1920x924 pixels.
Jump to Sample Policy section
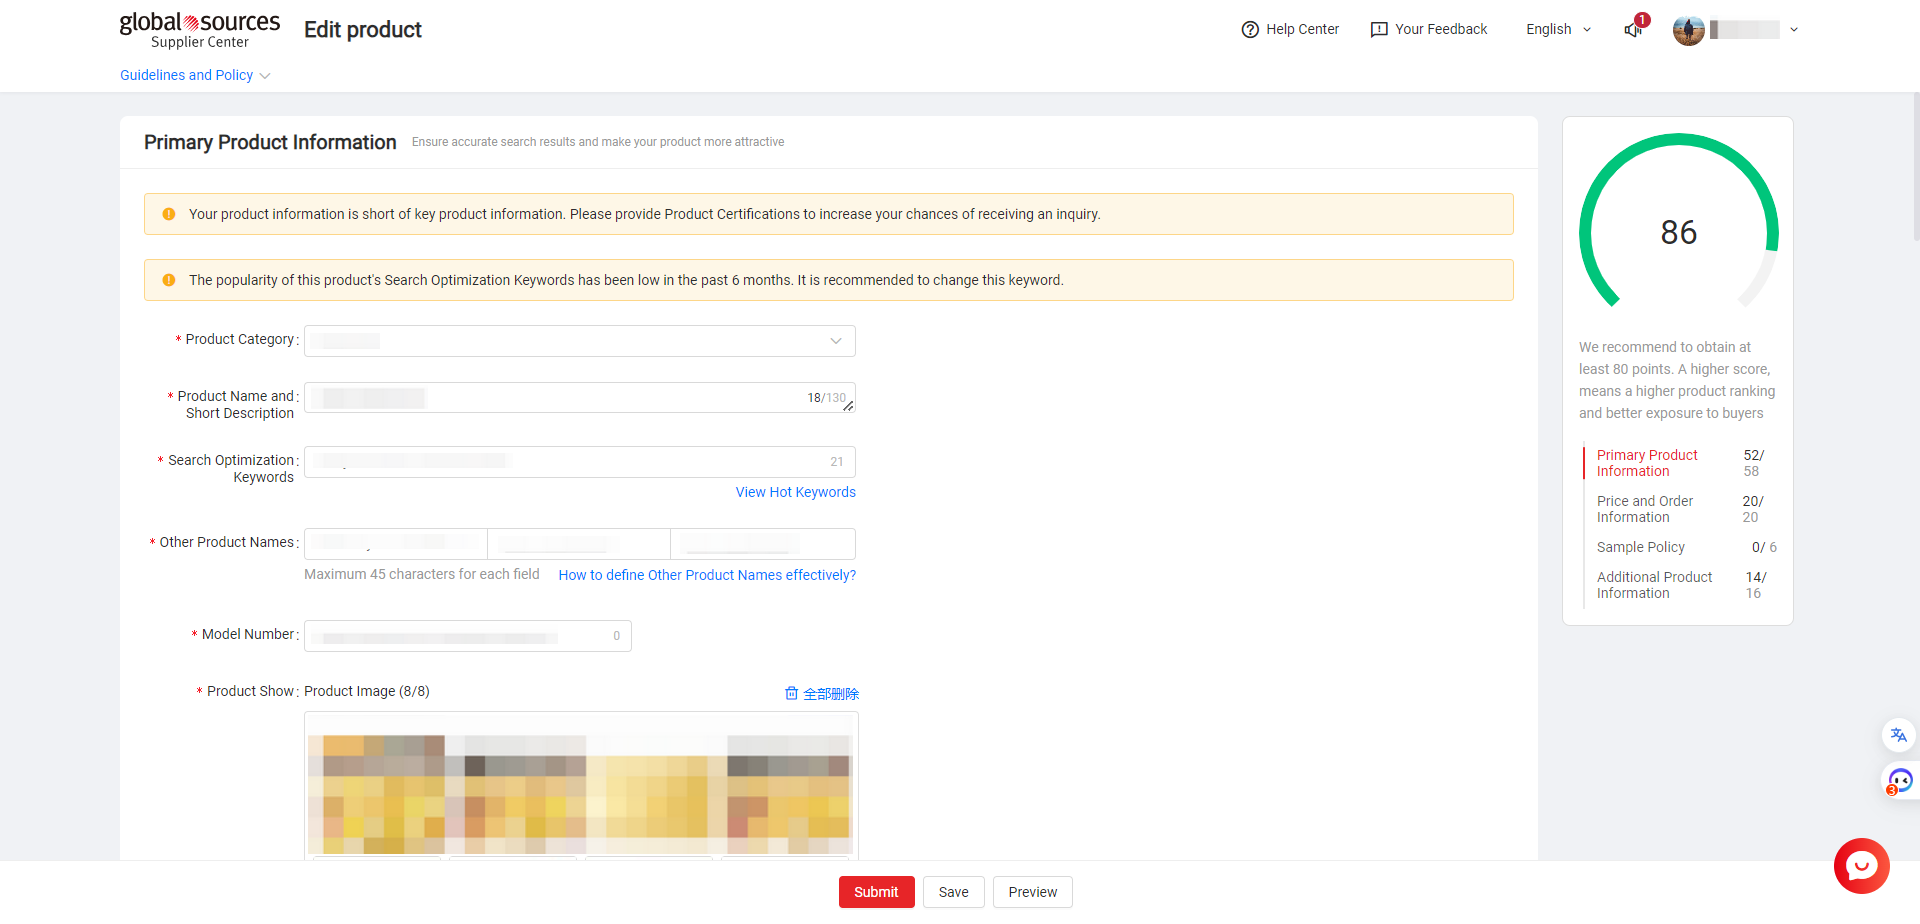tap(1640, 547)
